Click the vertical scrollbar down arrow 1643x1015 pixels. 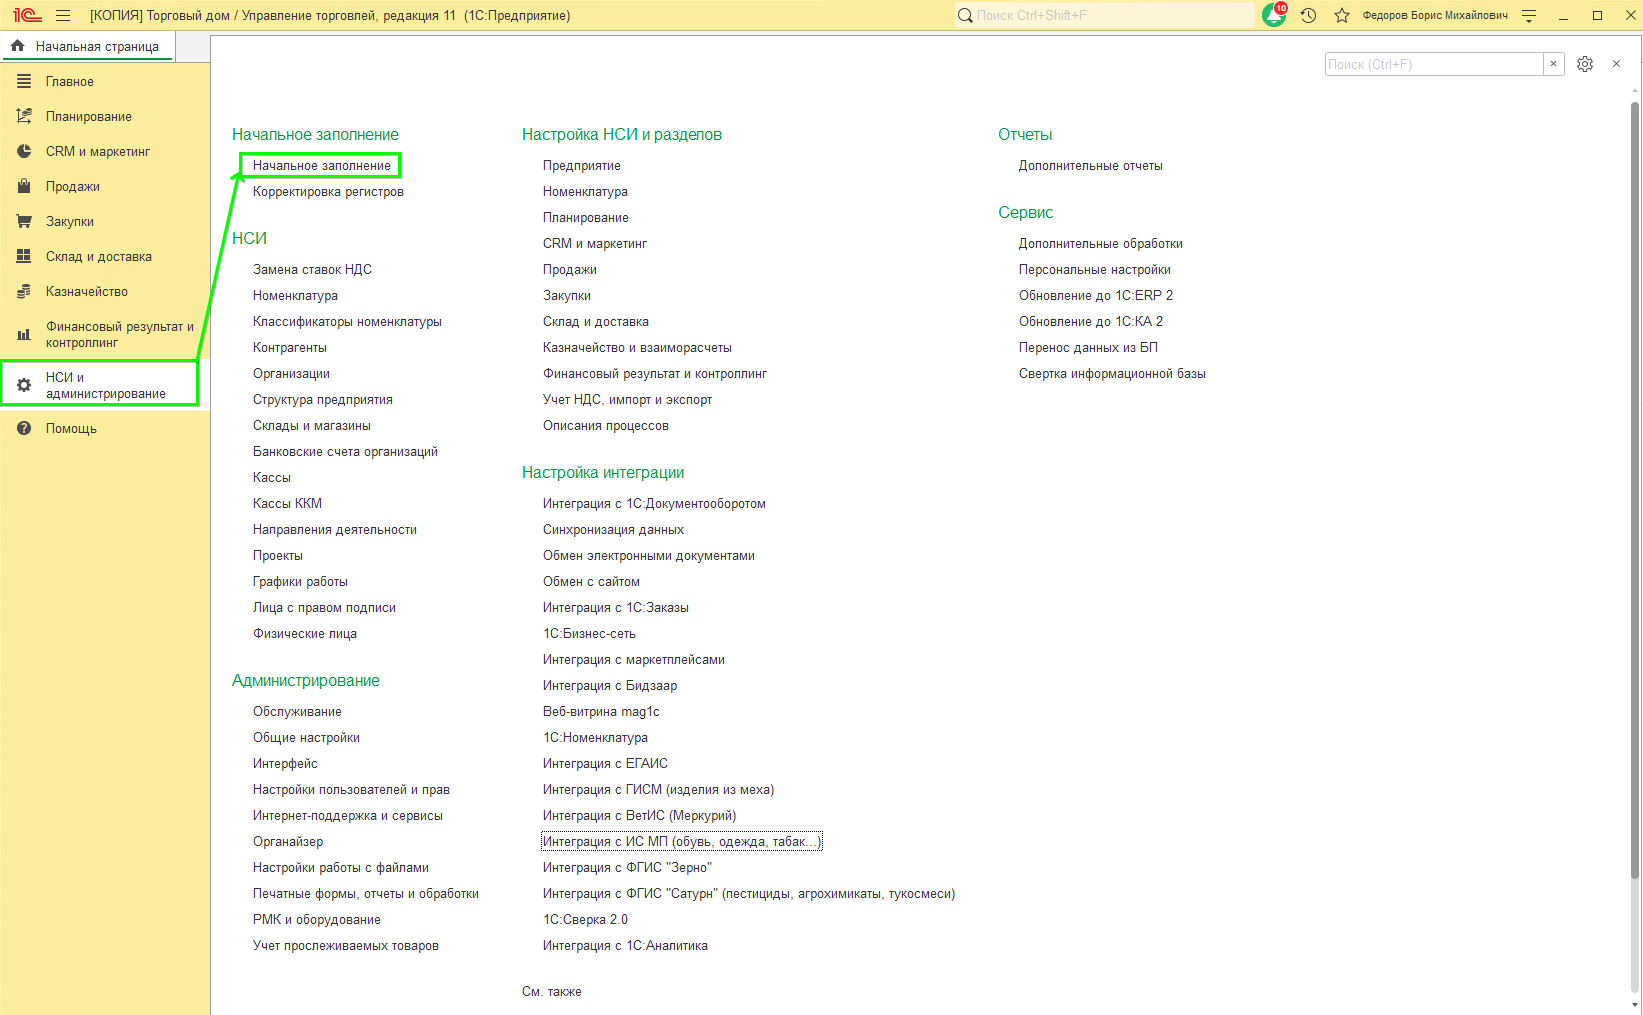click(1635, 1005)
